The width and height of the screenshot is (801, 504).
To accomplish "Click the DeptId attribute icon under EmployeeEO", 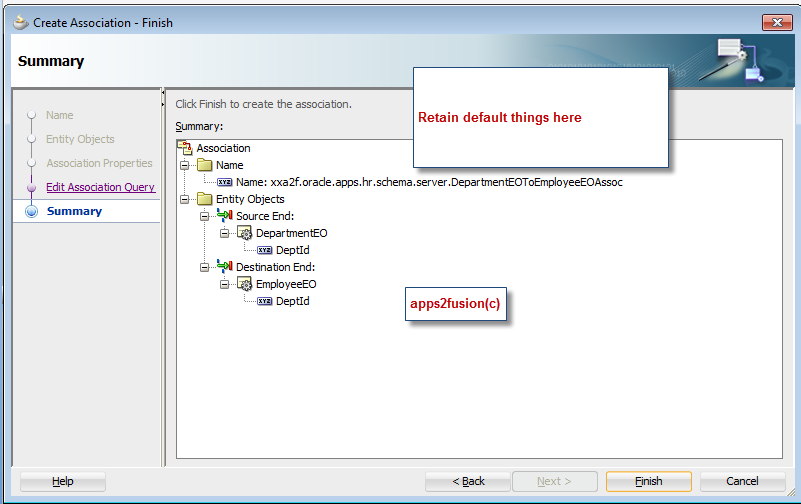I will [265, 301].
